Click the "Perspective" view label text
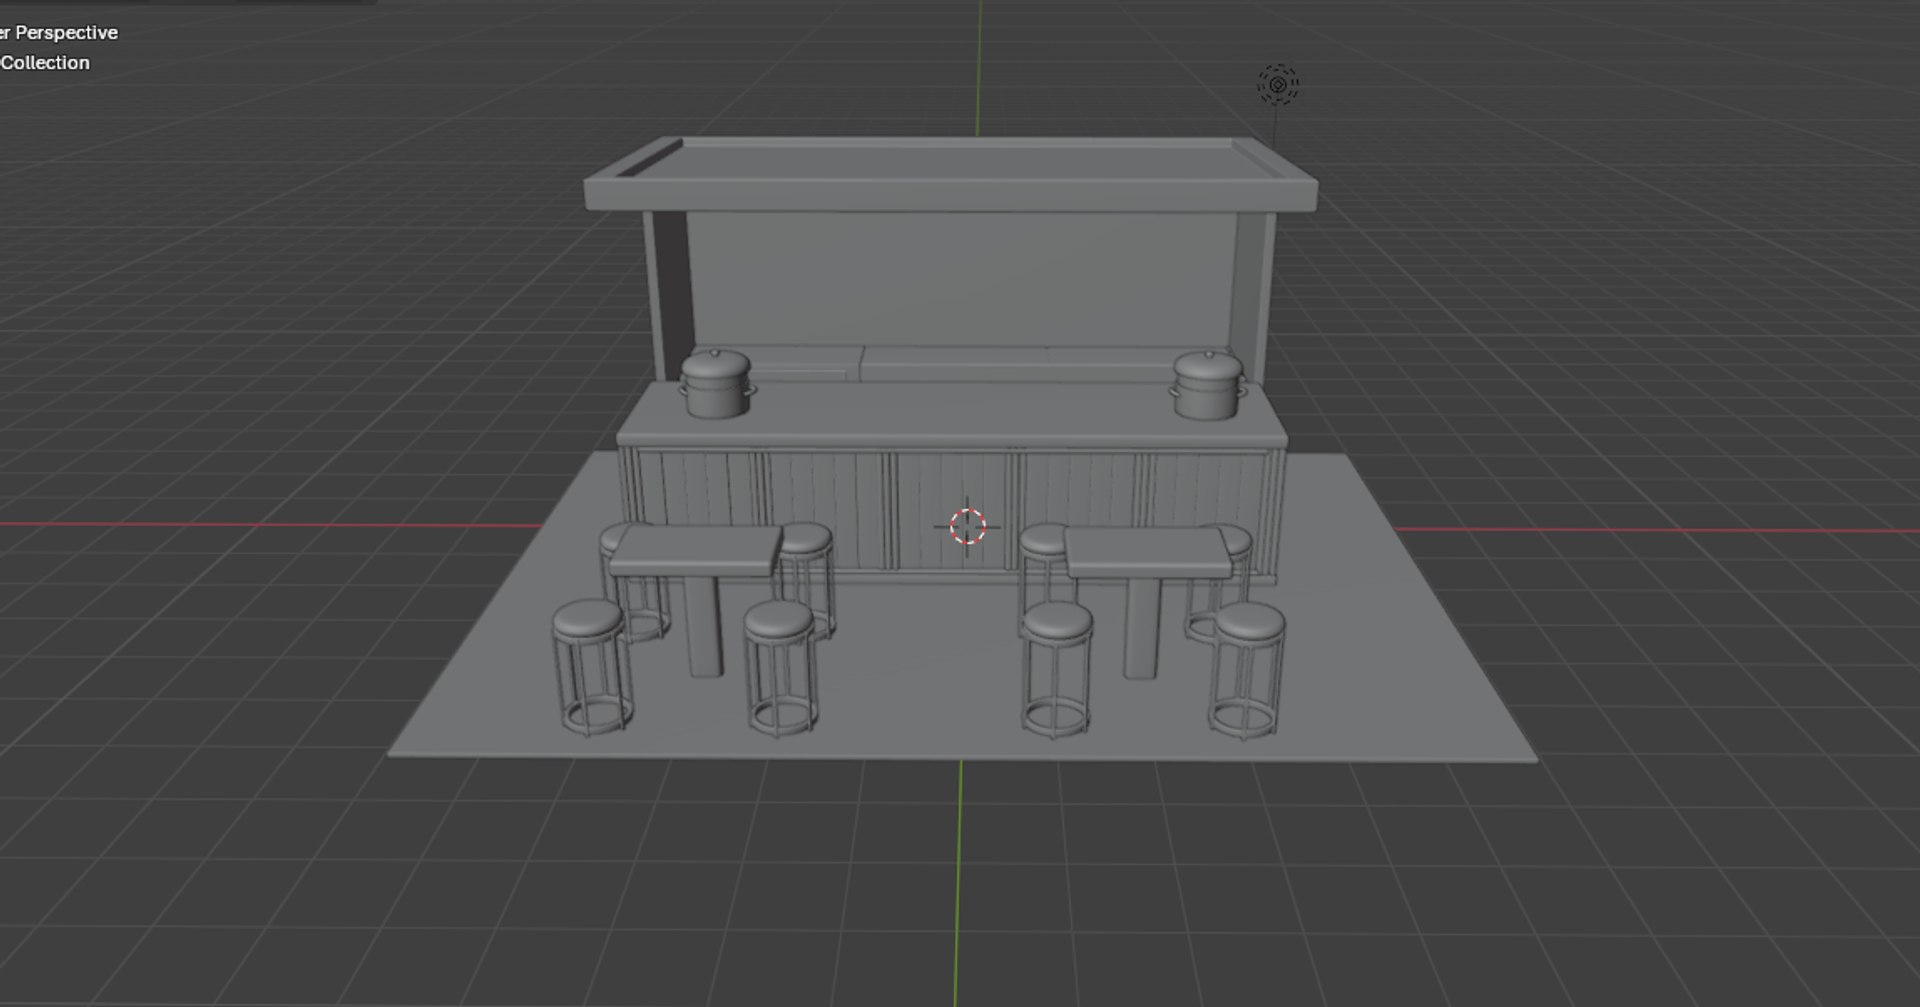1920x1007 pixels. (66, 33)
